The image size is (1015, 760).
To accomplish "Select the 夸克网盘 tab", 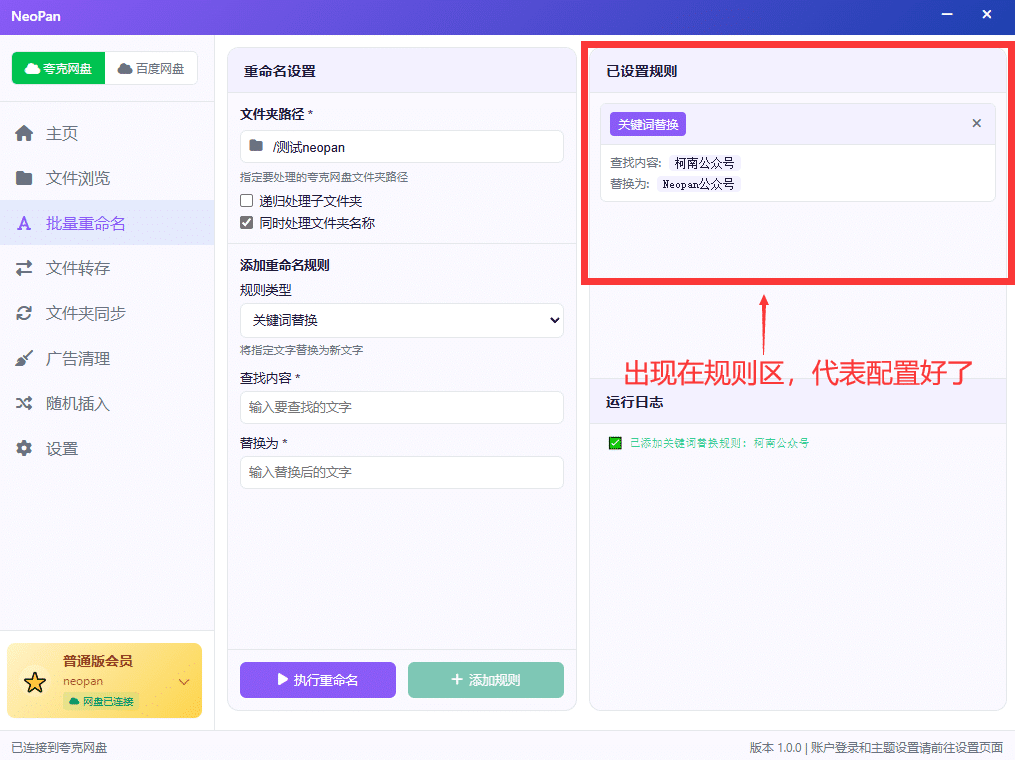I will point(58,68).
